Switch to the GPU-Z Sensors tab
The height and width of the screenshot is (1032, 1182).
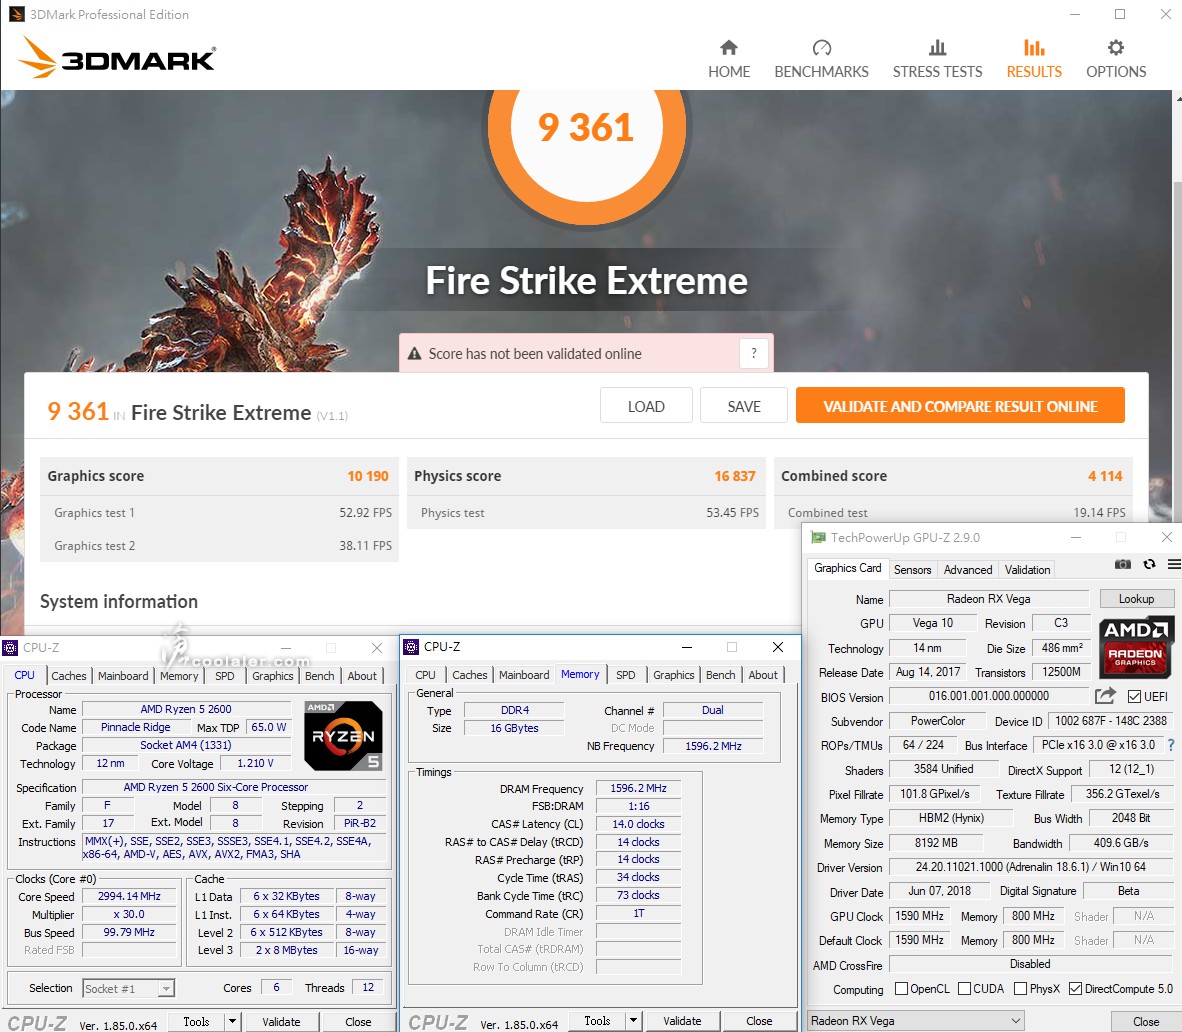[912, 569]
